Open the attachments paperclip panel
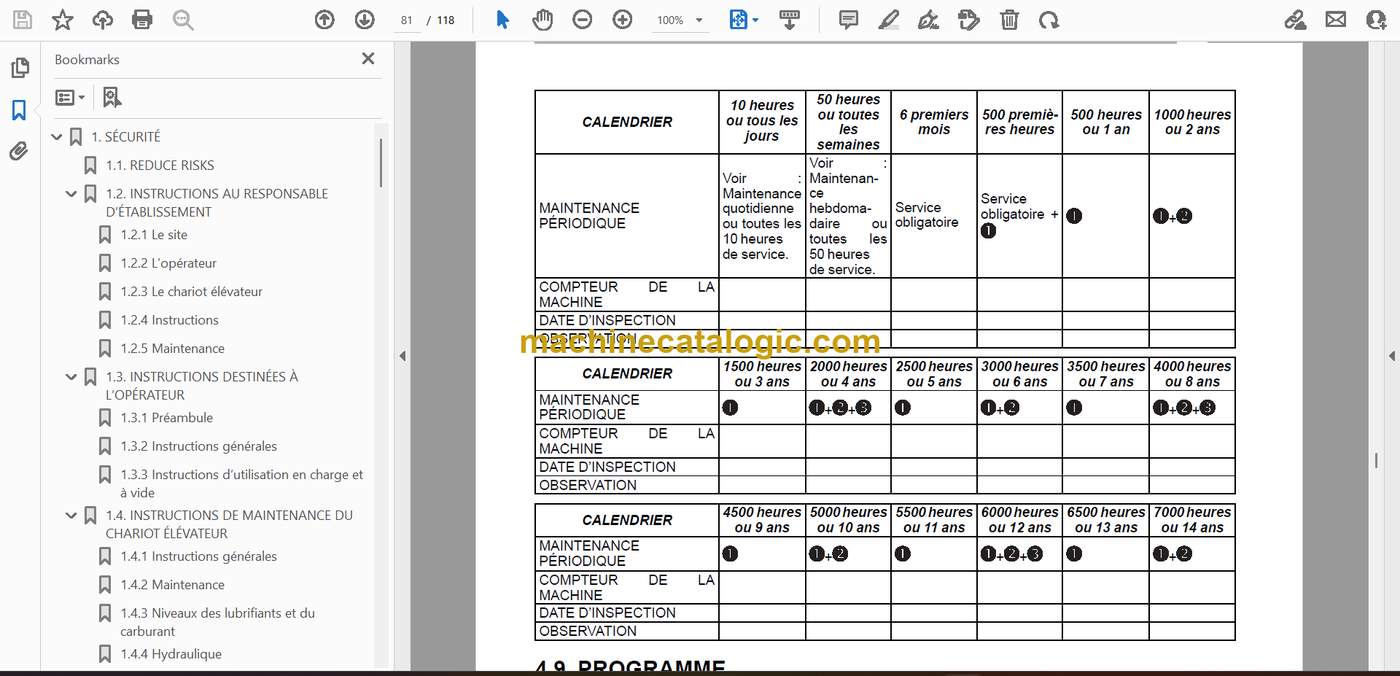 (x=19, y=151)
